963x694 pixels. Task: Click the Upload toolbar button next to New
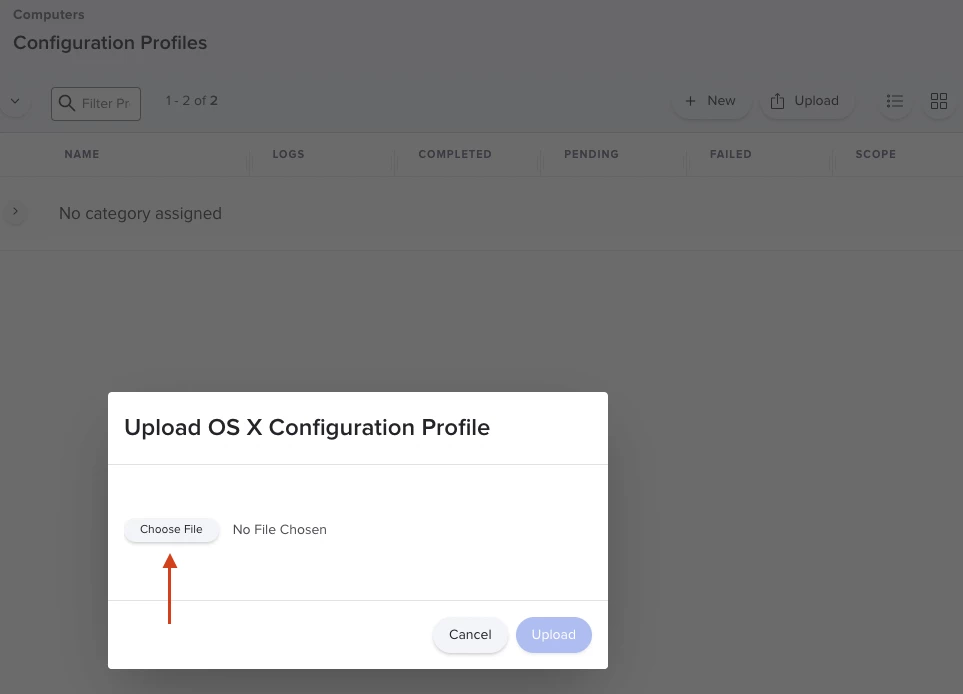coord(806,101)
